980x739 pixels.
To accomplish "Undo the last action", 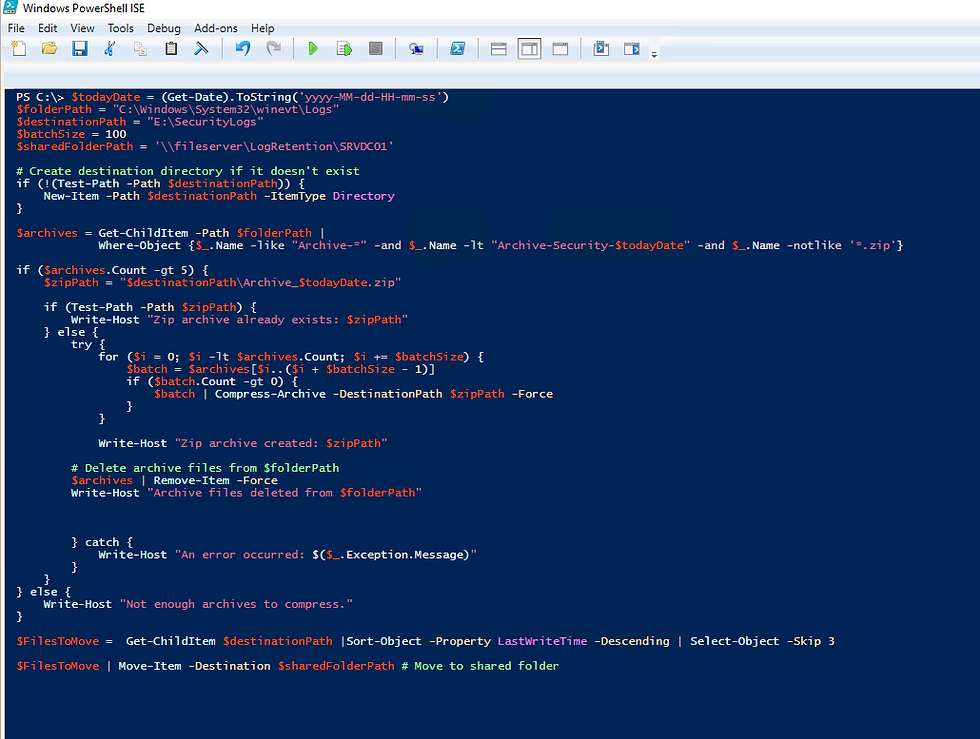I will 242,49.
